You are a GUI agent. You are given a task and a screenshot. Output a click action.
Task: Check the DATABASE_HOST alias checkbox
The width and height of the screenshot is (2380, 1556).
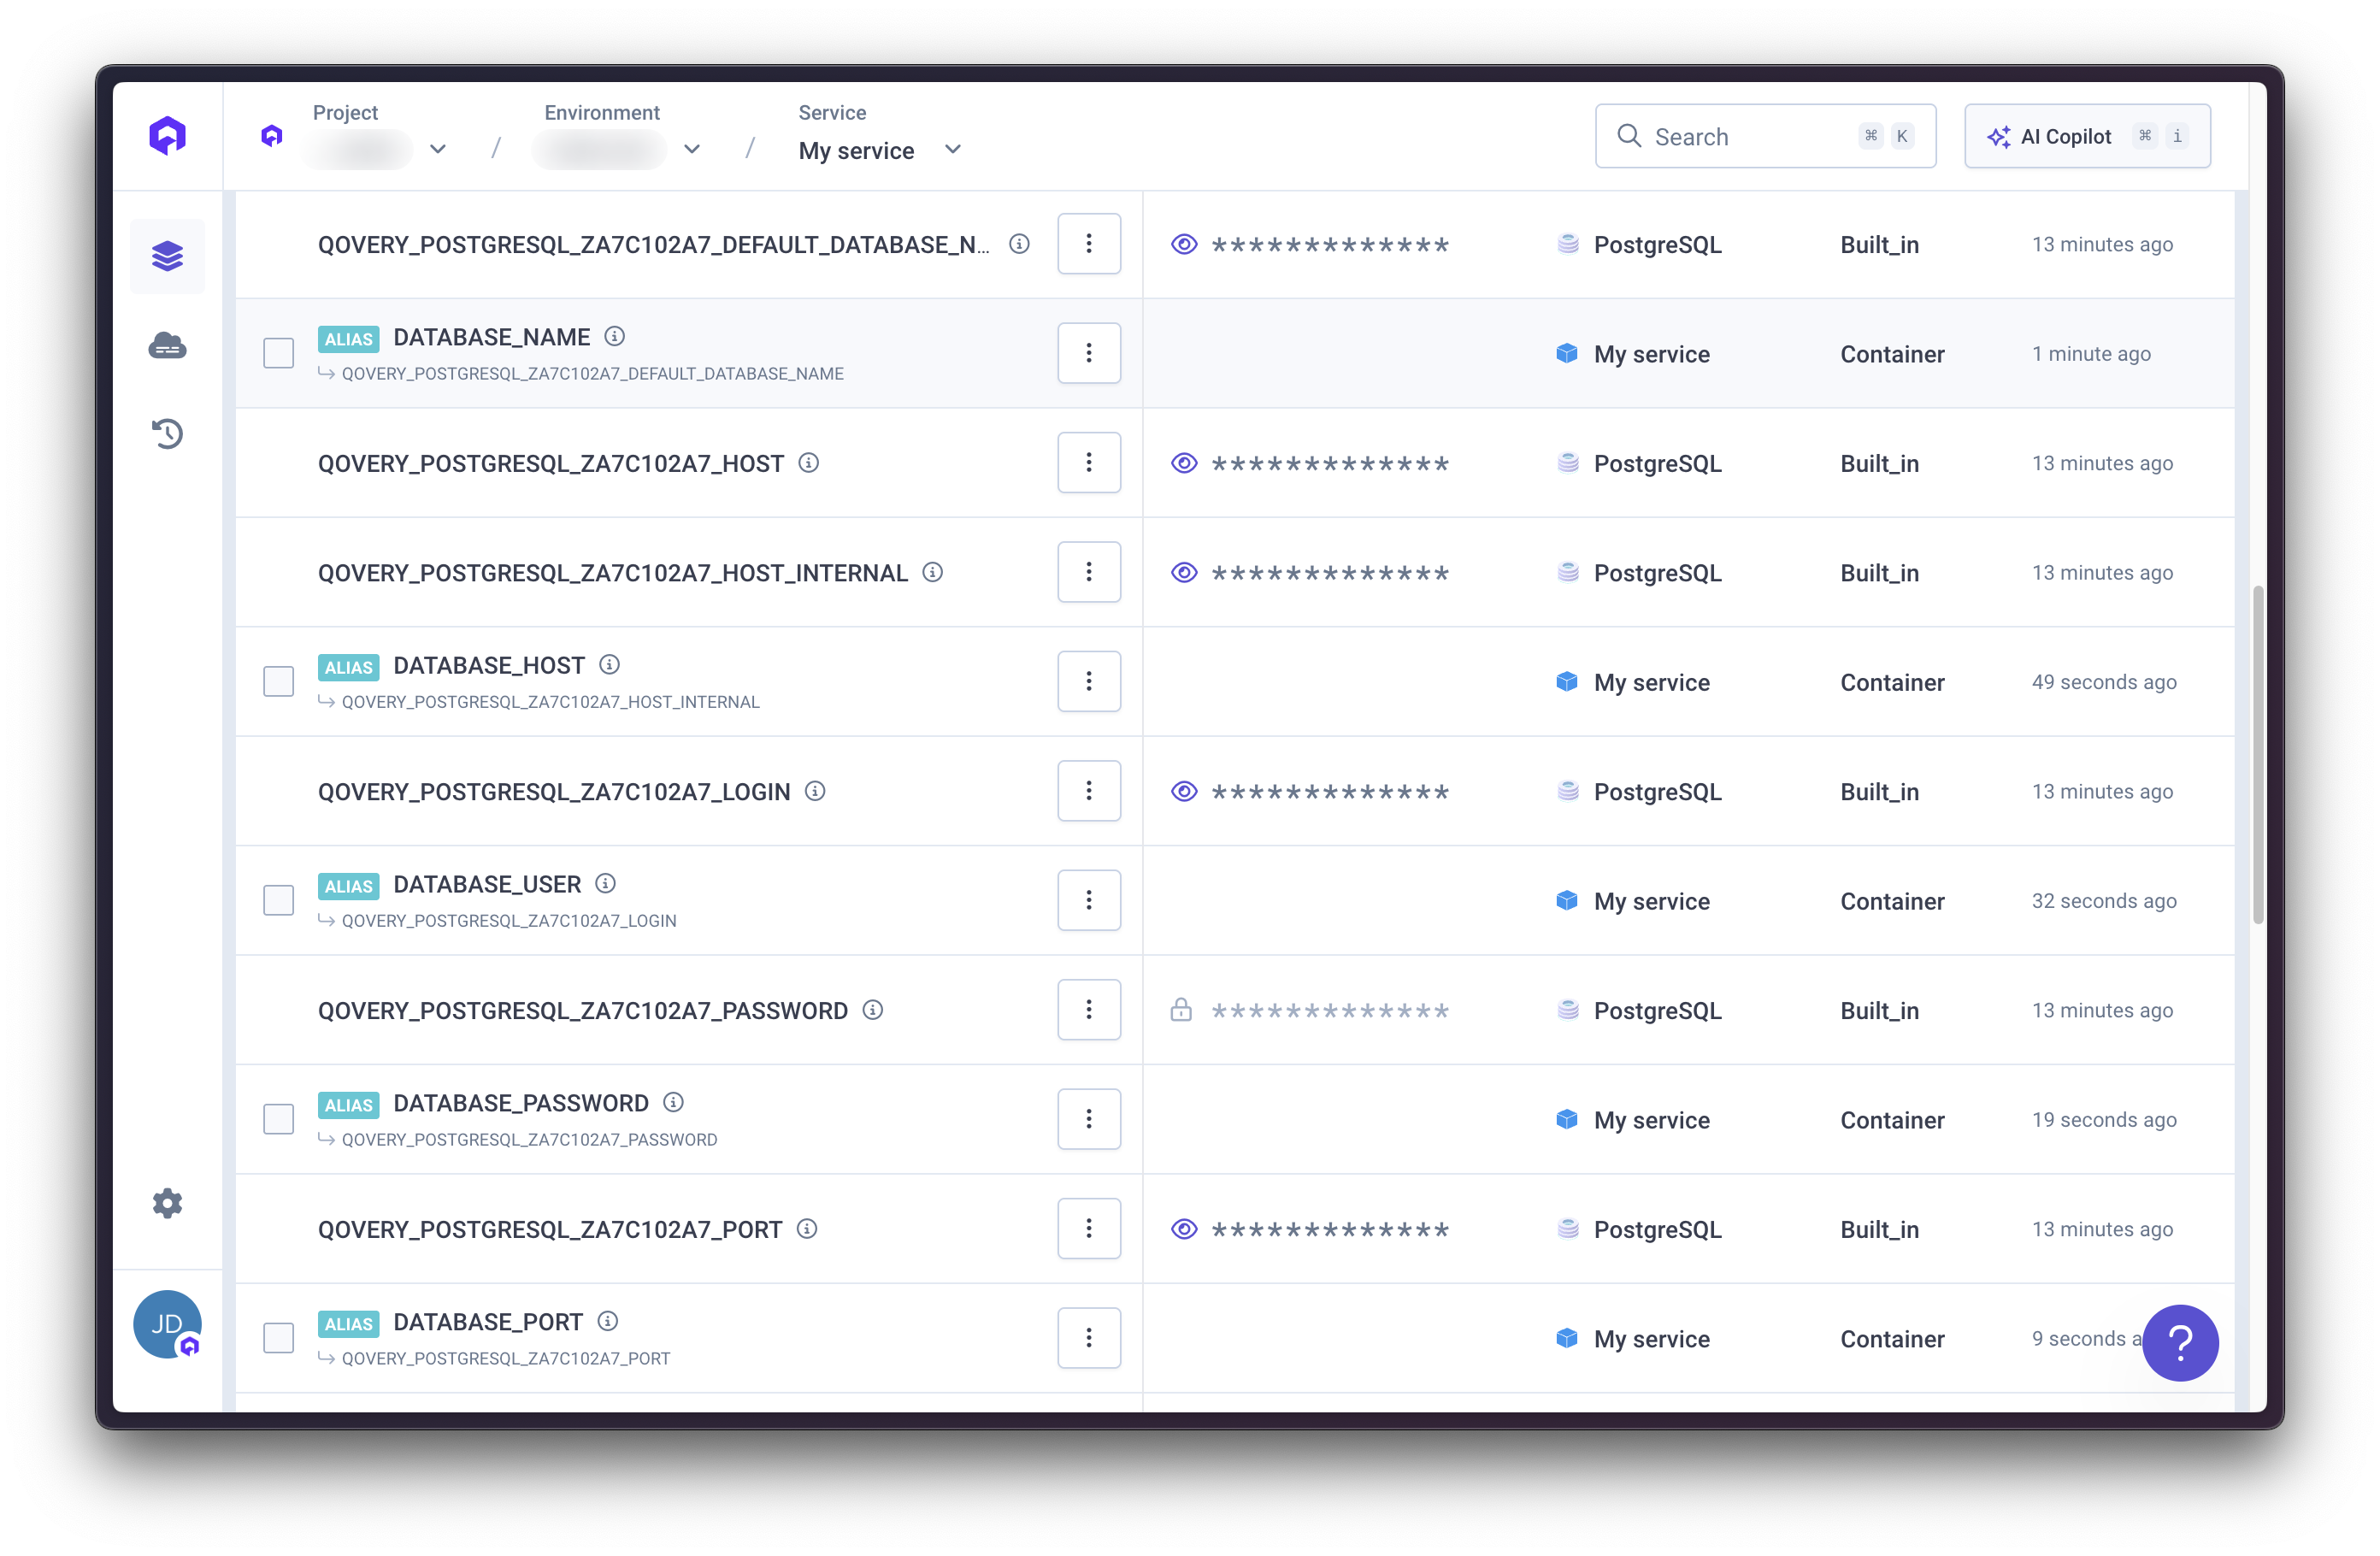point(278,682)
